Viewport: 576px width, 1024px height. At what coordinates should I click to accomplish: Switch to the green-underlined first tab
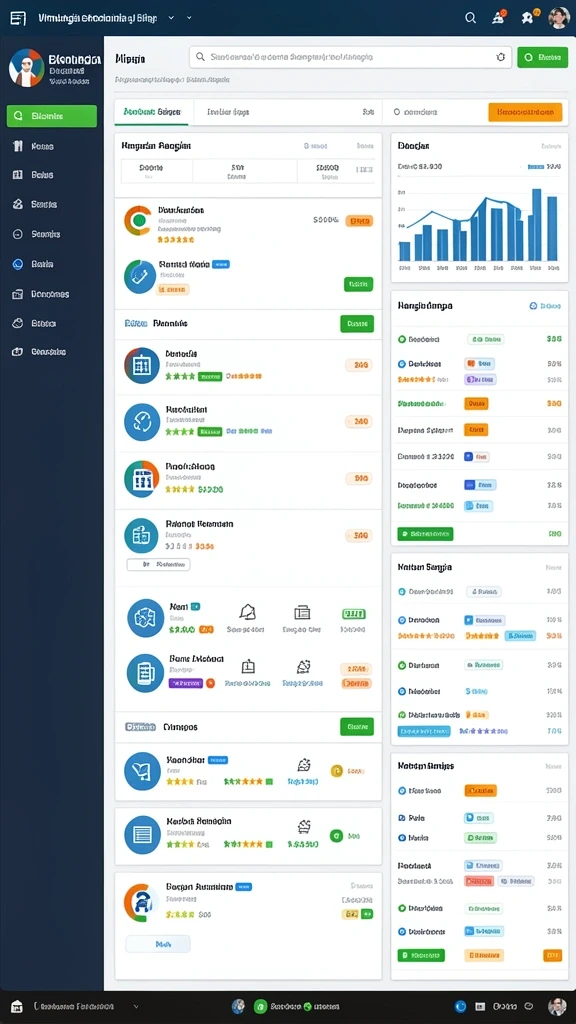[152, 112]
